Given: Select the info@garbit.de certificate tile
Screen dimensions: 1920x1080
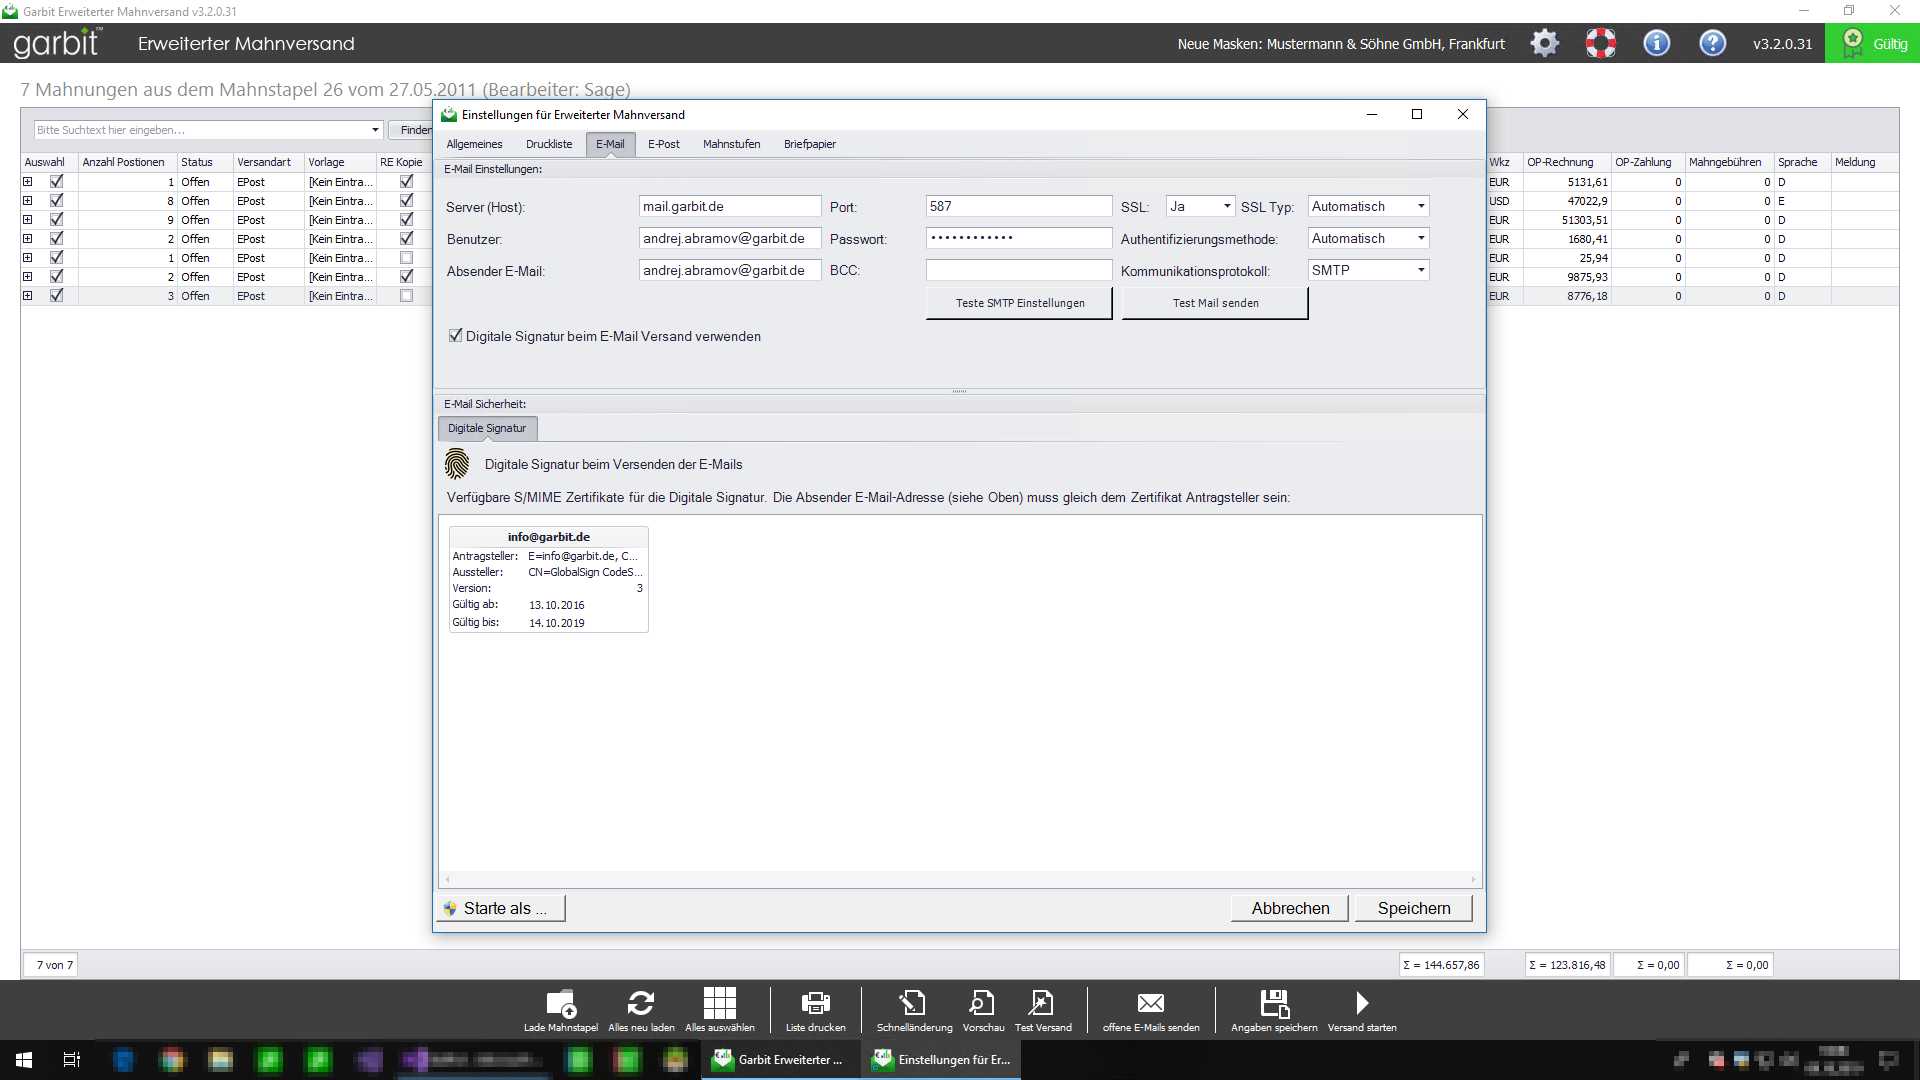Looking at the screenshot, I should click(x=548, y=579).
